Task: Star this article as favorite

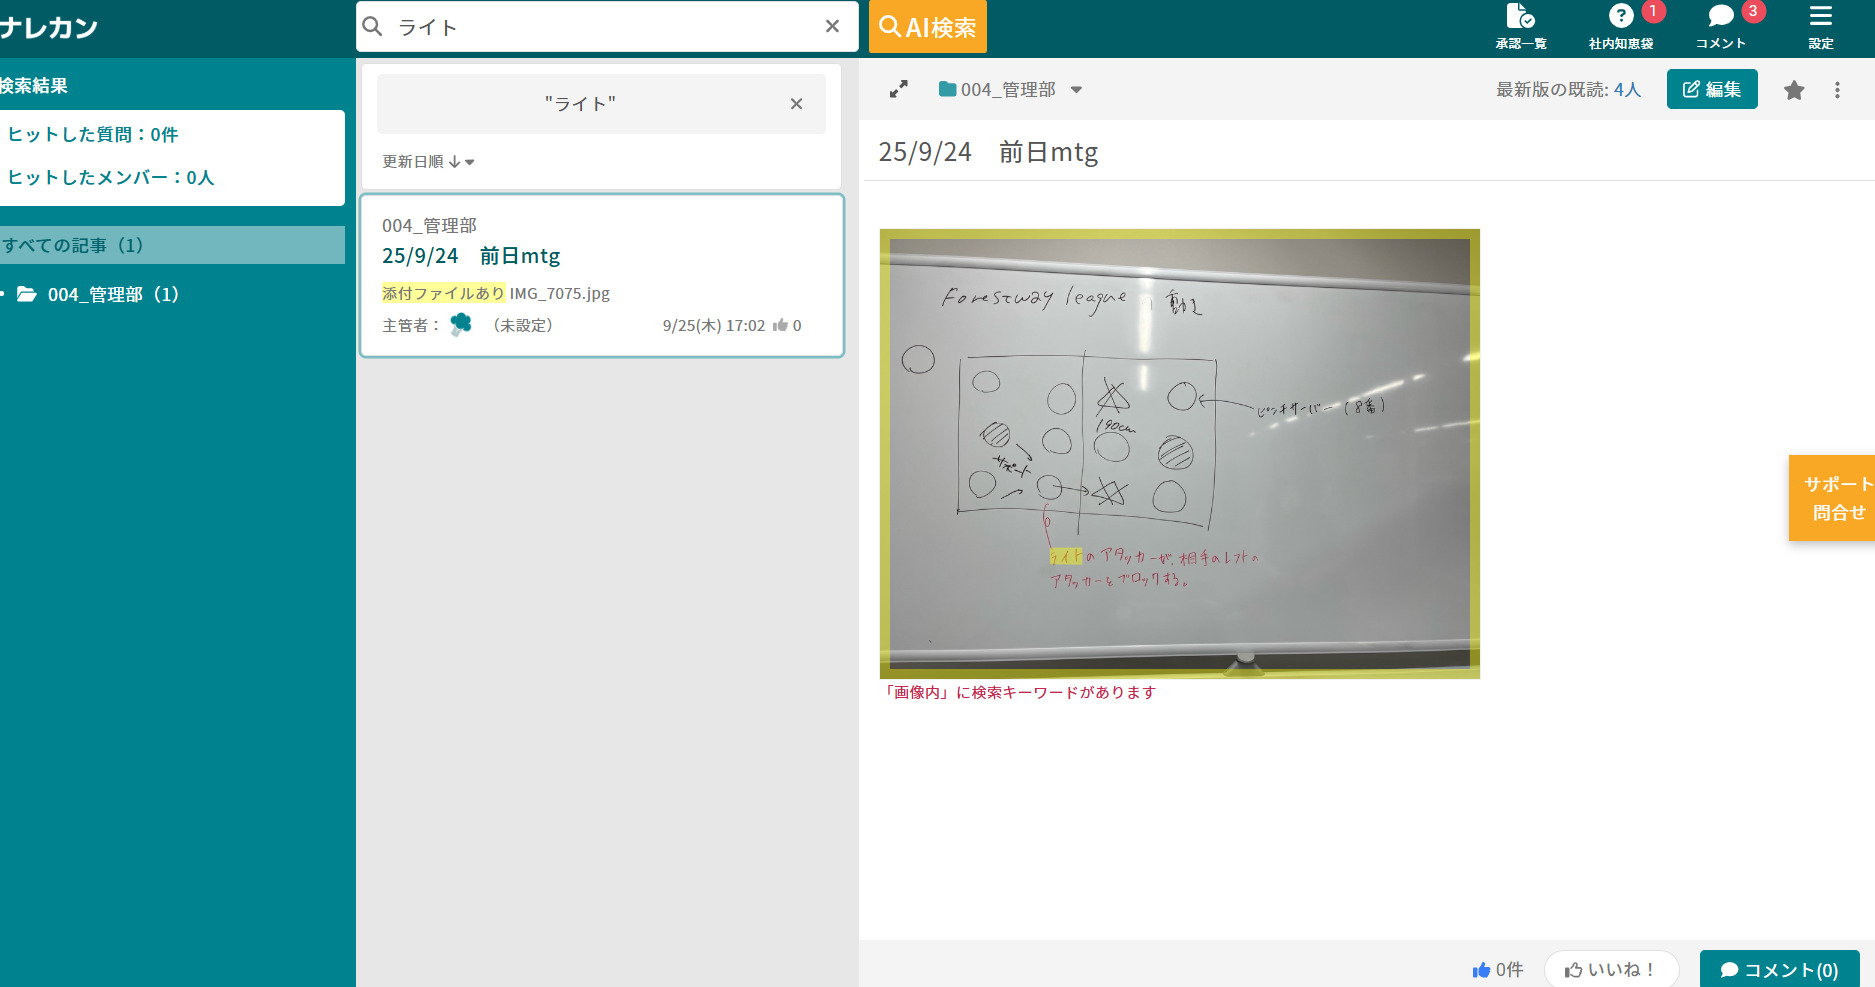Action: click(1794, 90)
